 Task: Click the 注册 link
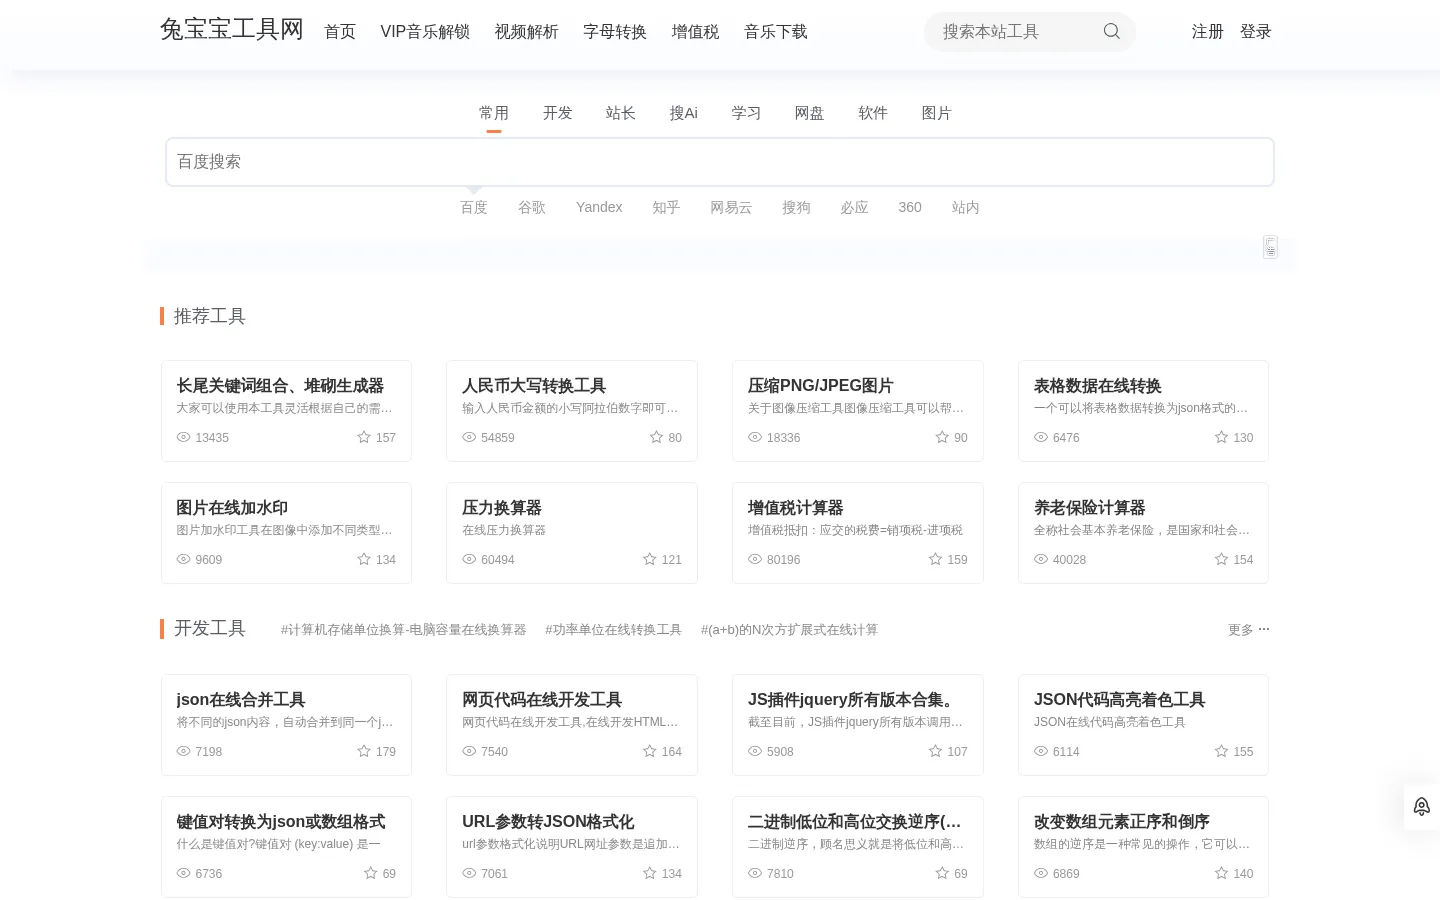(1208, 32)
